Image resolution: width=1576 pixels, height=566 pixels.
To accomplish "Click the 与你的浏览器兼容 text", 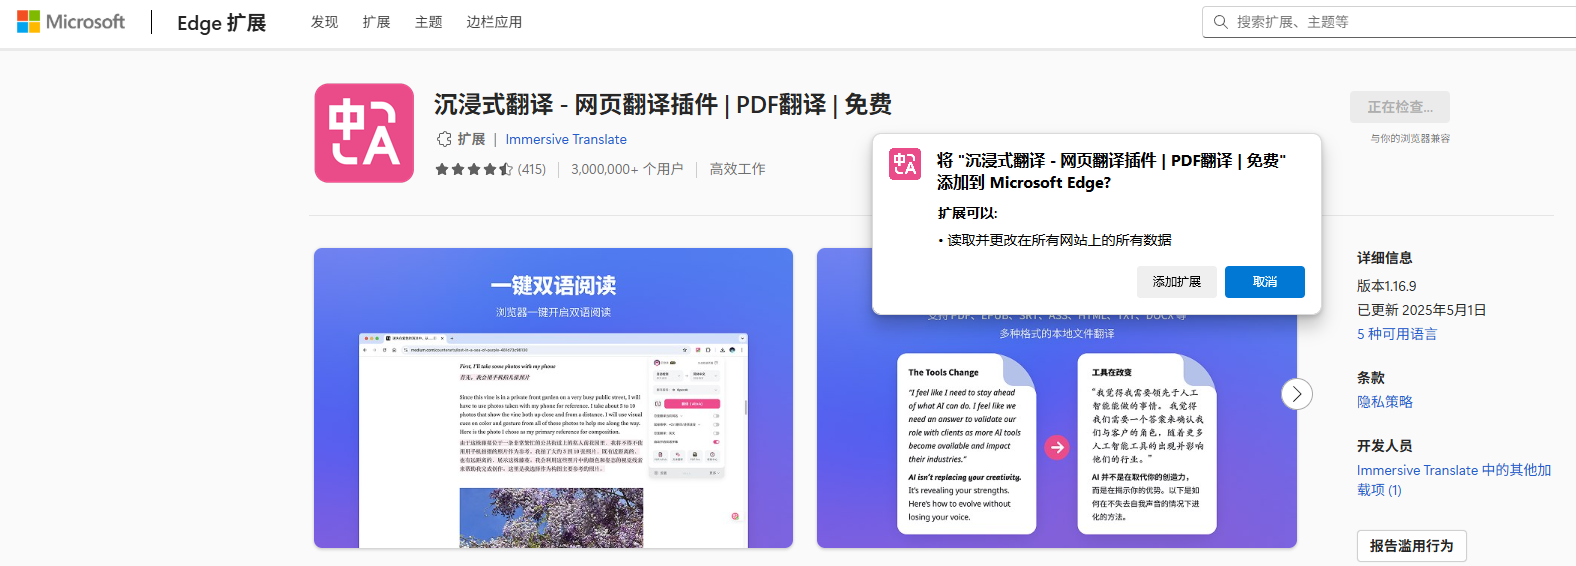I will point(1410,139).
